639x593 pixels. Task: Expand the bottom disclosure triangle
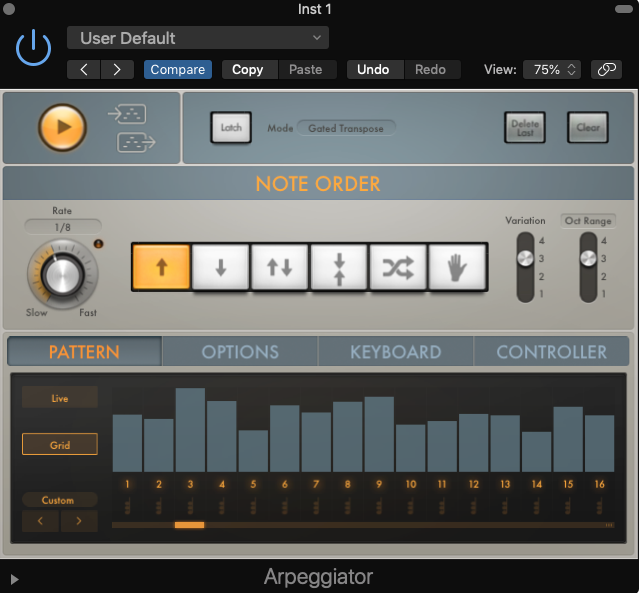point(15,579)
